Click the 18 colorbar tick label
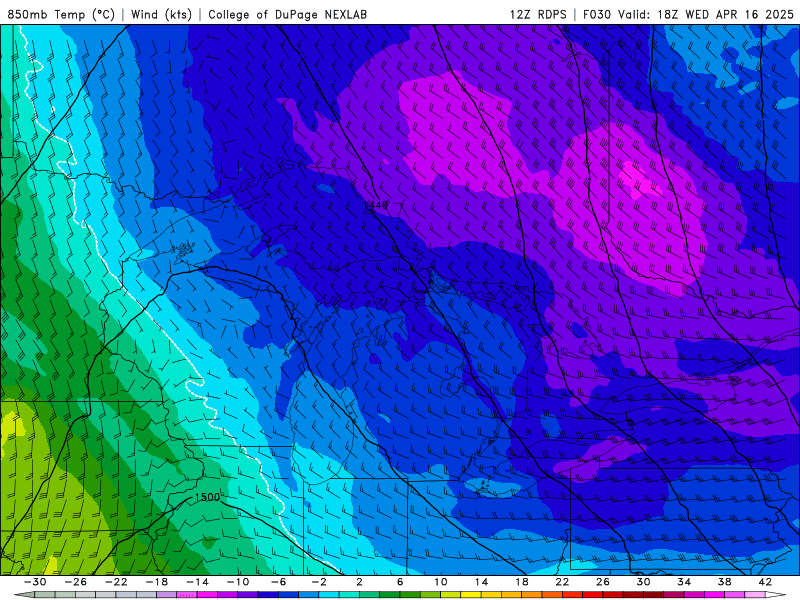 (522, 582)
